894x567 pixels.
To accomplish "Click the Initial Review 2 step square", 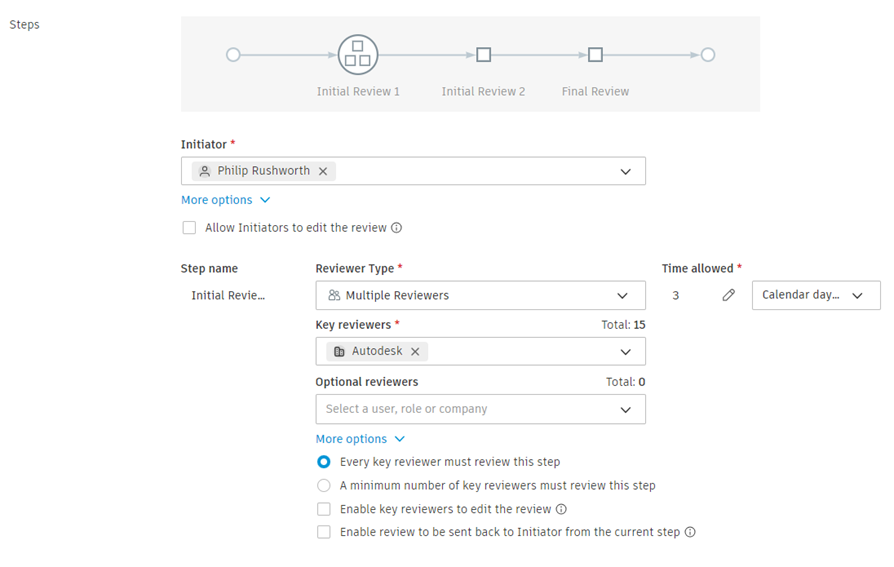I will coord(483,55).
